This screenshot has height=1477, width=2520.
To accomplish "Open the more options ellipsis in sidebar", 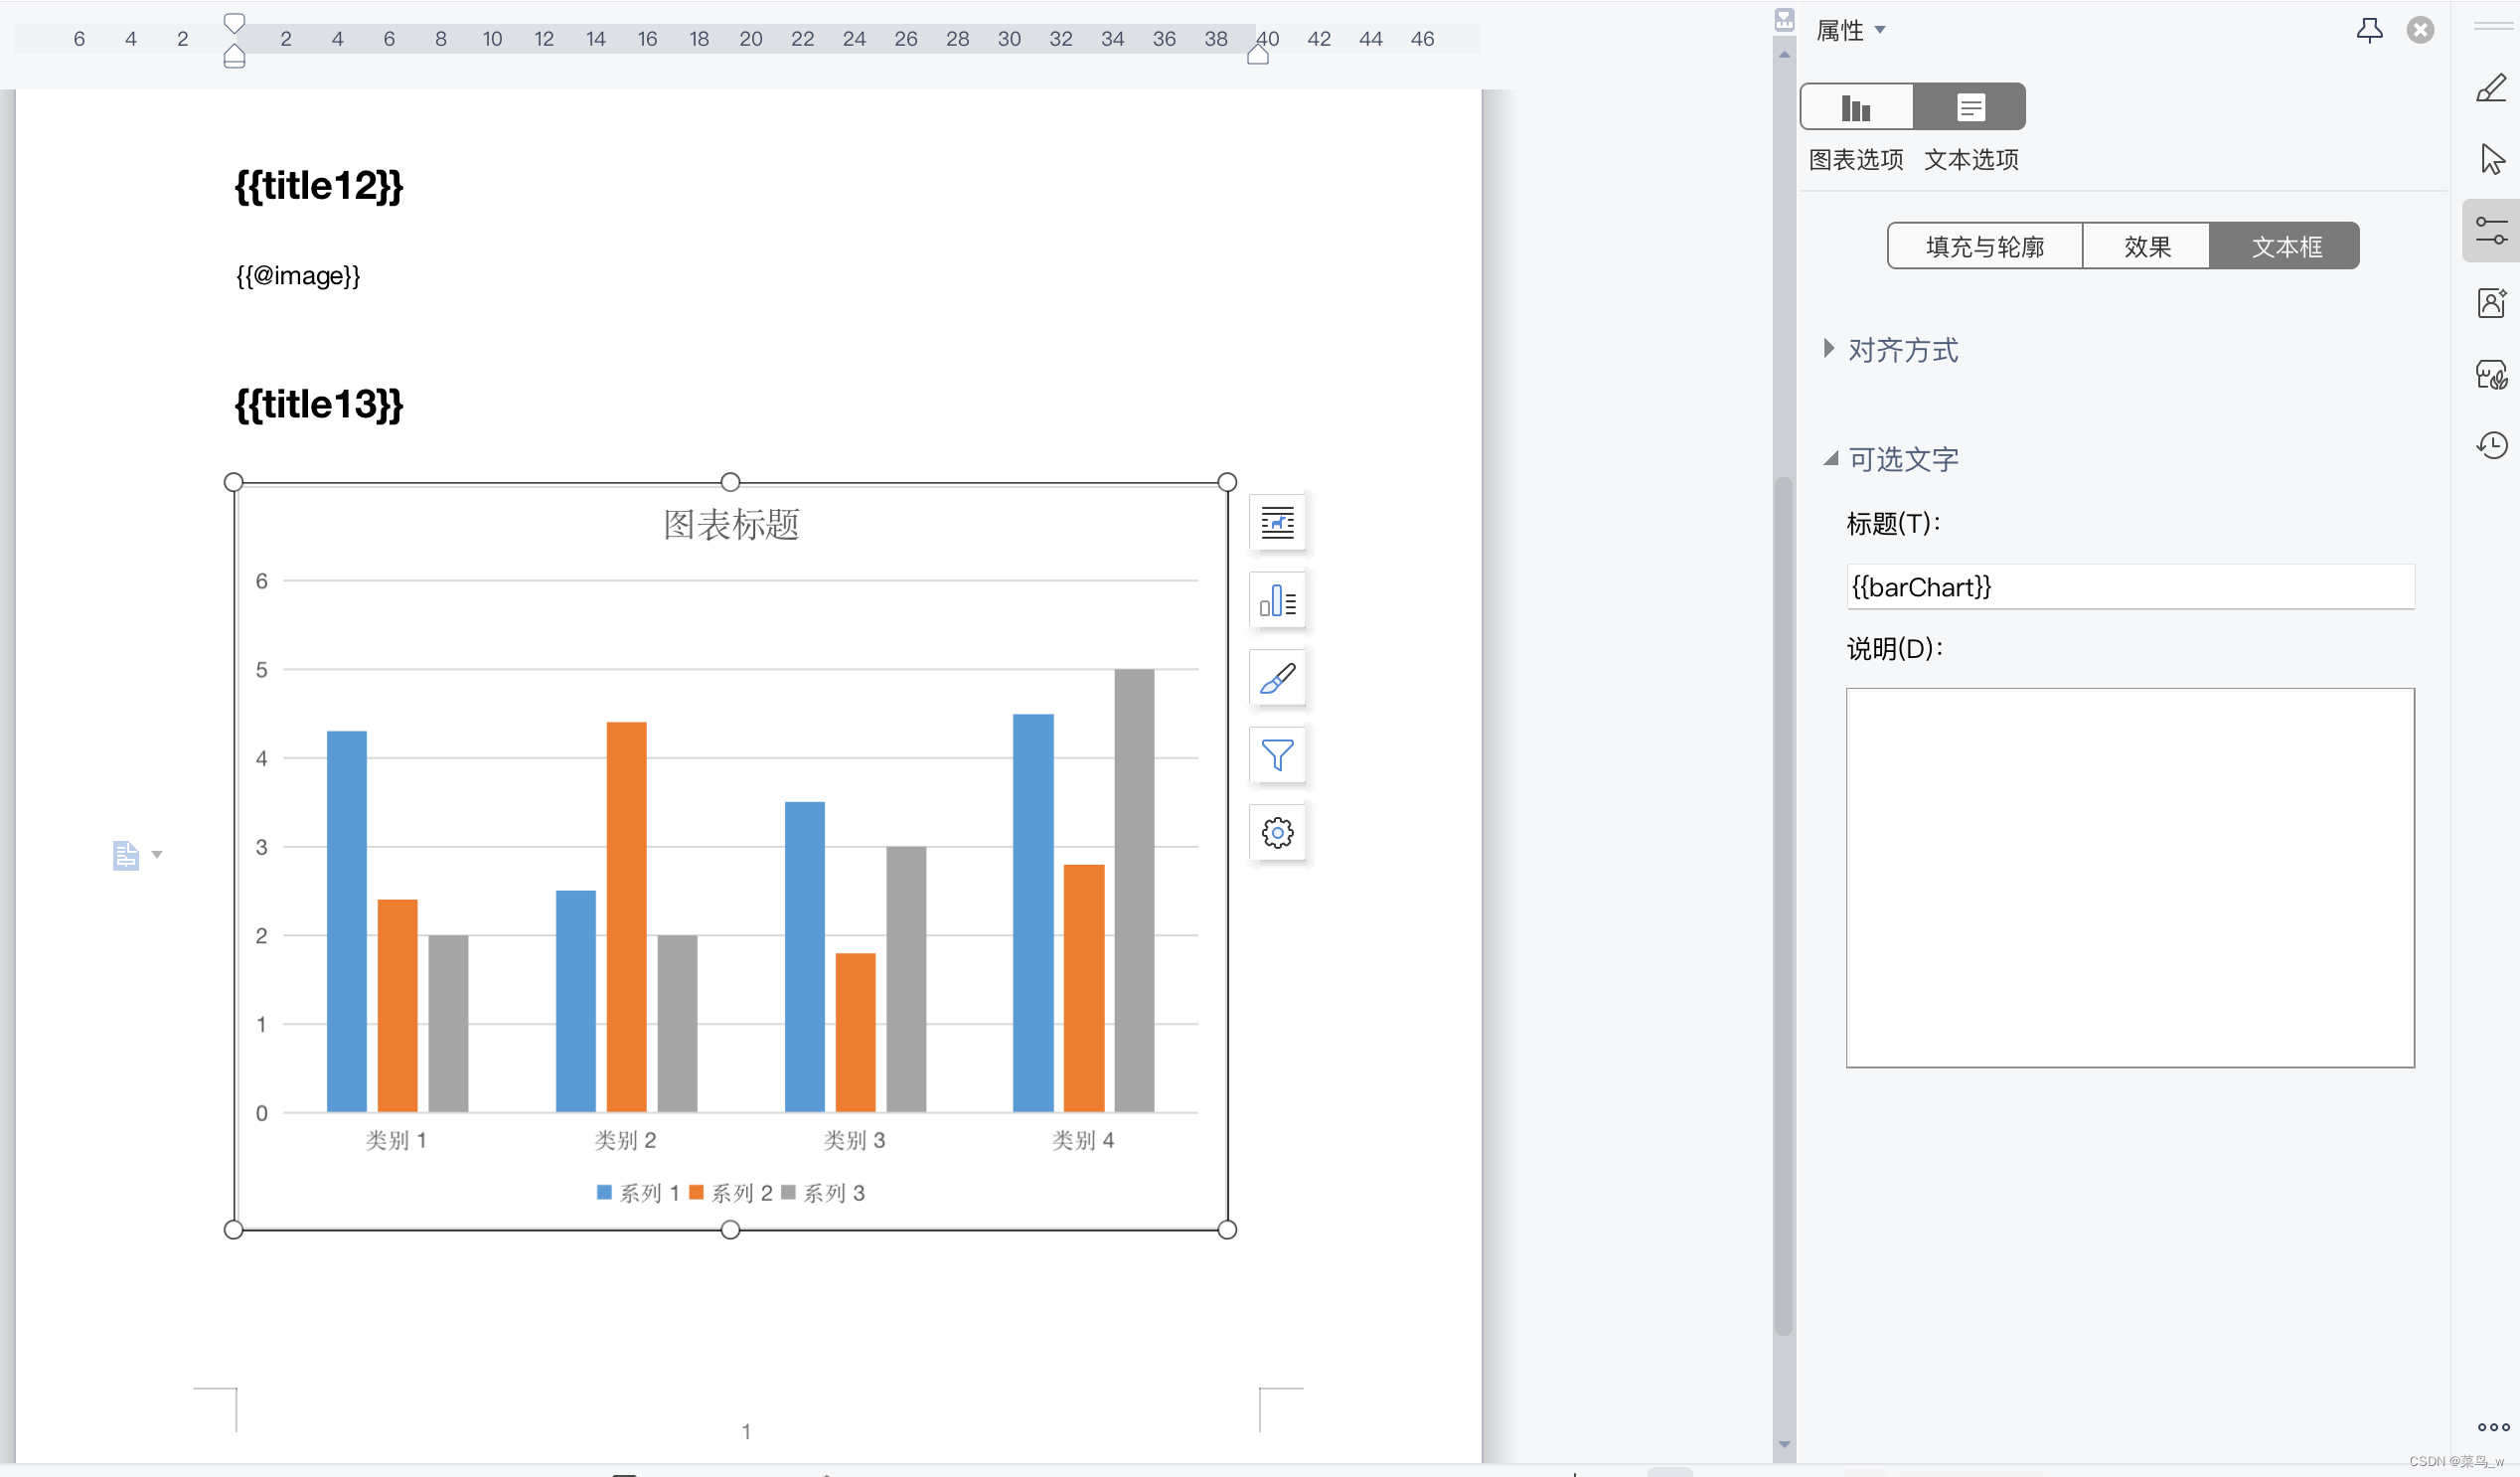I will pyautogui.click(x=2493, y=1427).
